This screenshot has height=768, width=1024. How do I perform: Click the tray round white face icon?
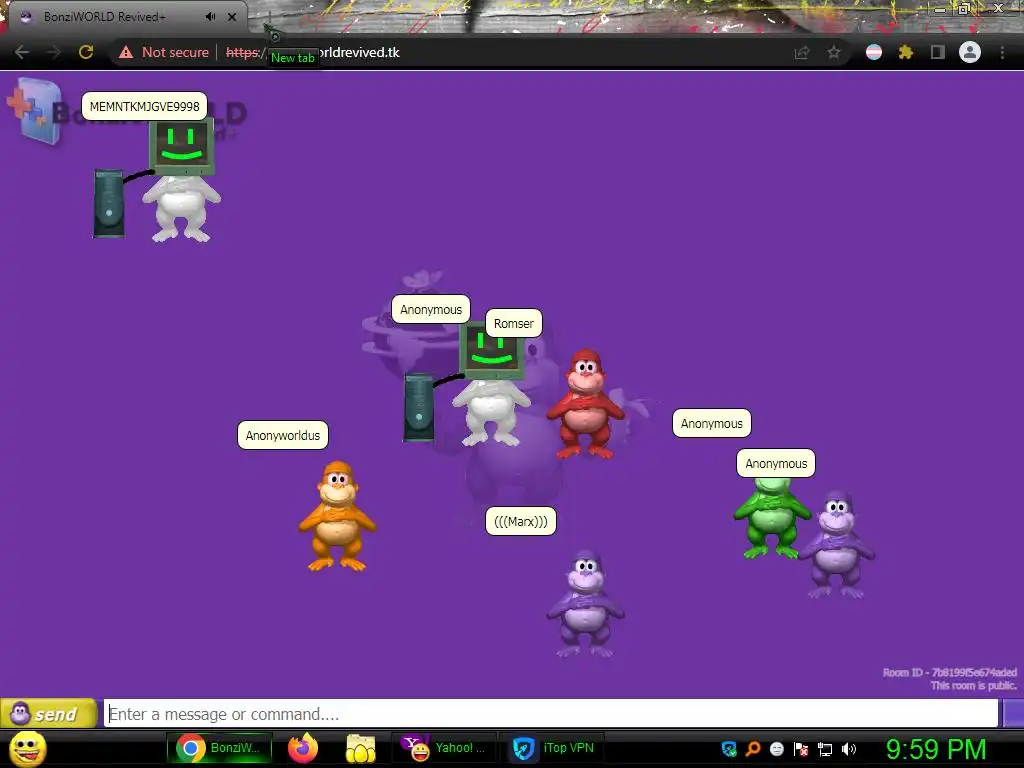[x=776, y=749]
